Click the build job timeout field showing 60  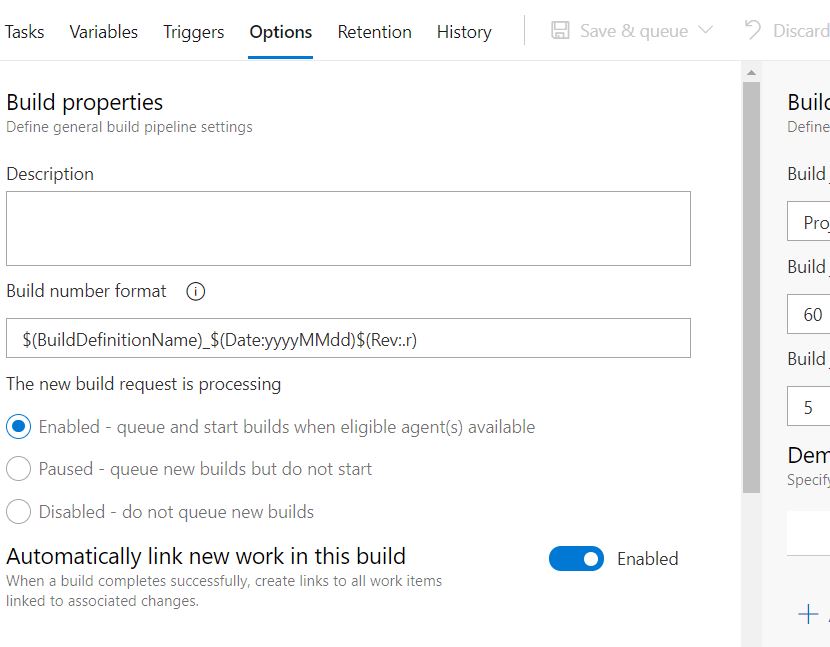pos(812,314)
